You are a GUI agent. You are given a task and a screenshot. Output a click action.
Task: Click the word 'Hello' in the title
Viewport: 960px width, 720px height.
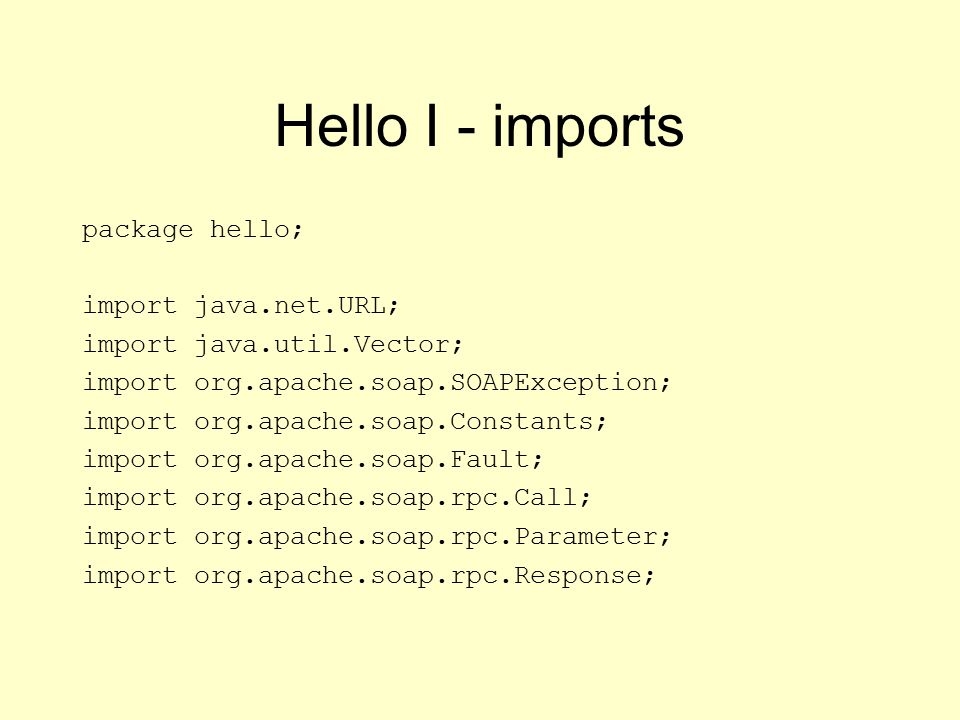(x=341, y=126)
